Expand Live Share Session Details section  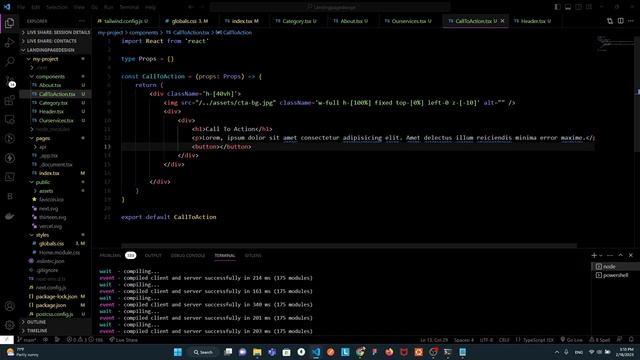tap(56, 32)
